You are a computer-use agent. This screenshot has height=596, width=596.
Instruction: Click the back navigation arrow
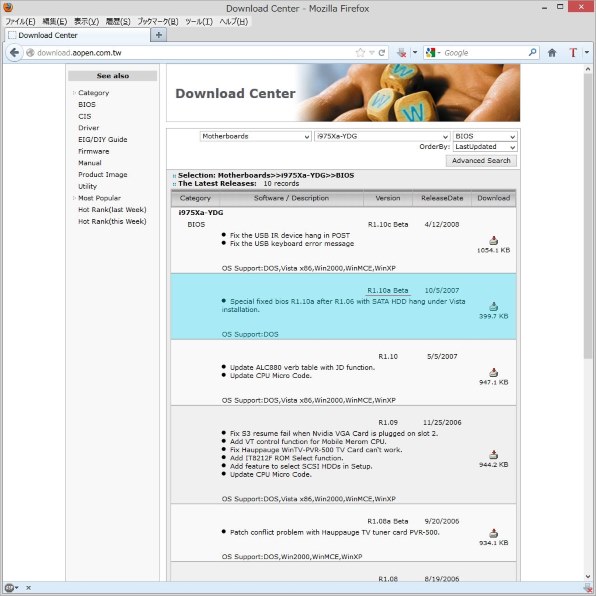point(14,52)
